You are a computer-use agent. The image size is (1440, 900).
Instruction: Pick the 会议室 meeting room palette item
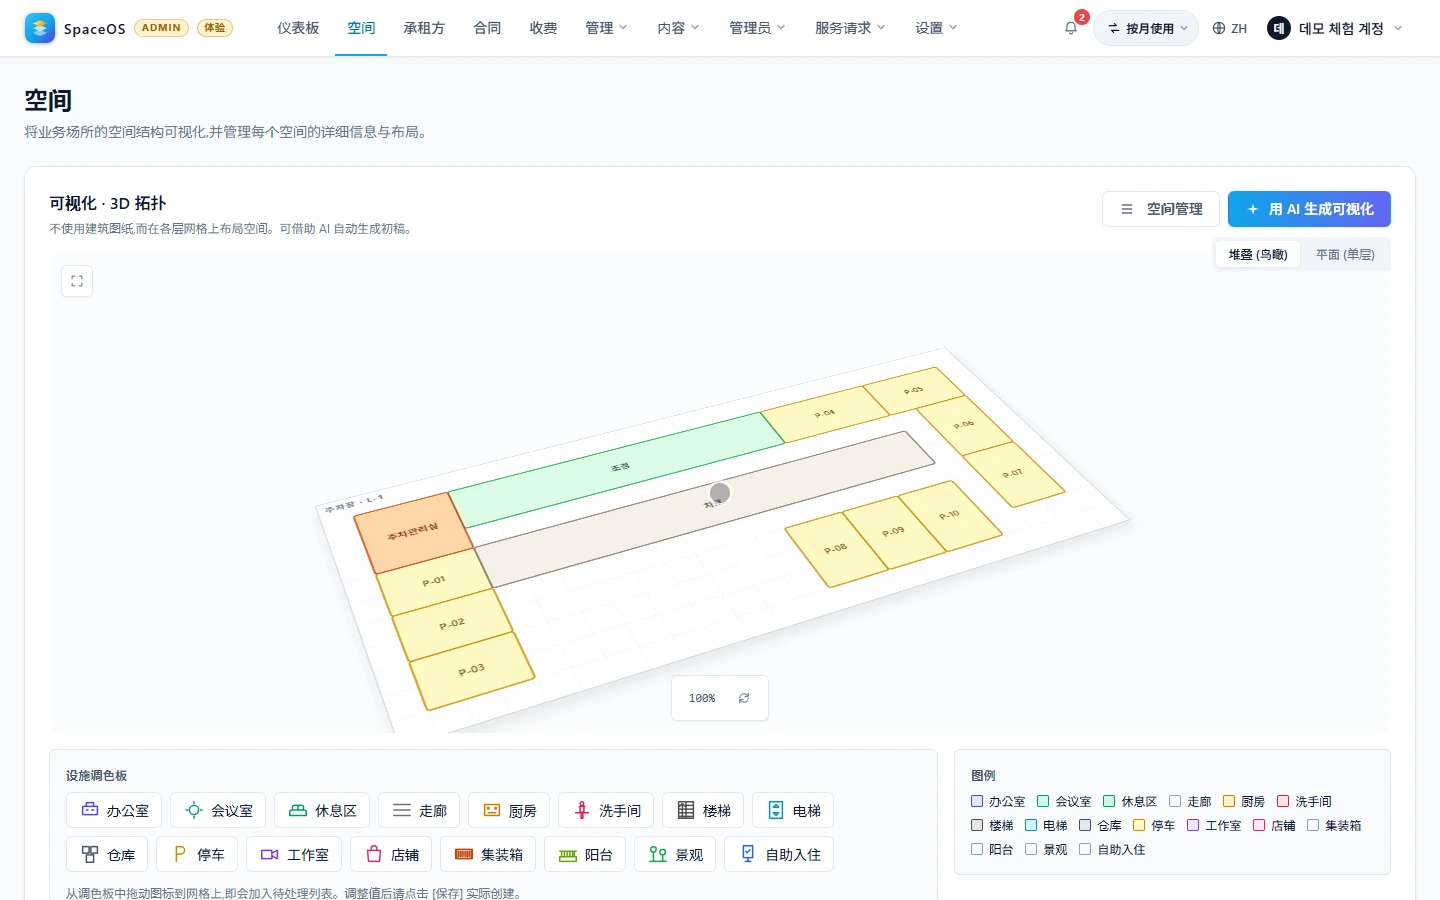(x=218, y=810)
